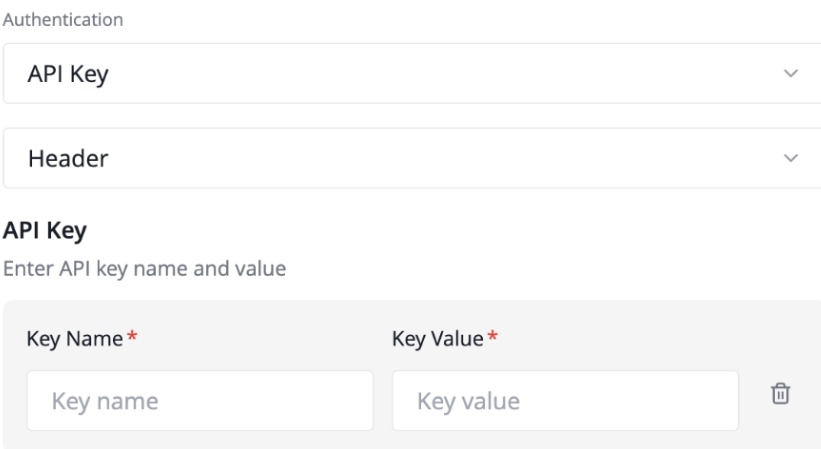Click the "Authentication" section label
821x449 pixels.
(x=62, y=20)
